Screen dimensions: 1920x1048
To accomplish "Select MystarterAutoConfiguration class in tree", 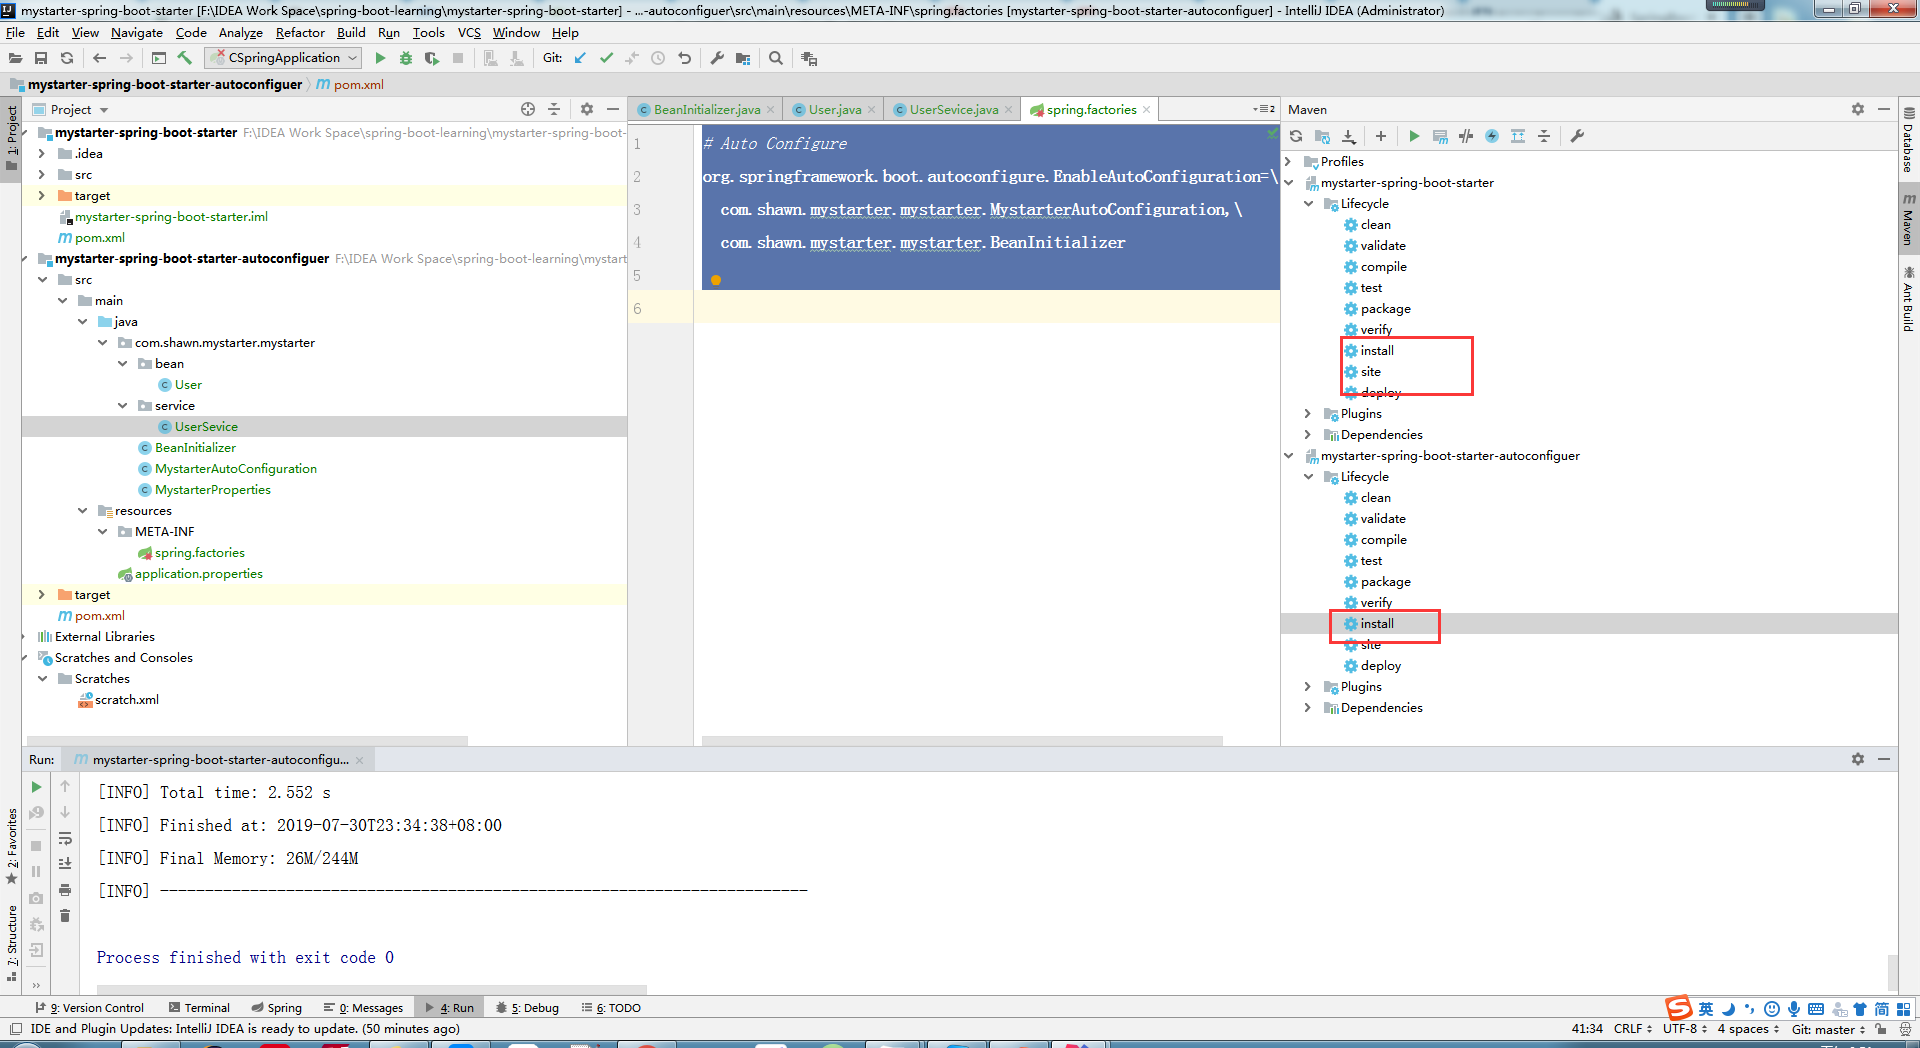I will [x=235, y=469].
